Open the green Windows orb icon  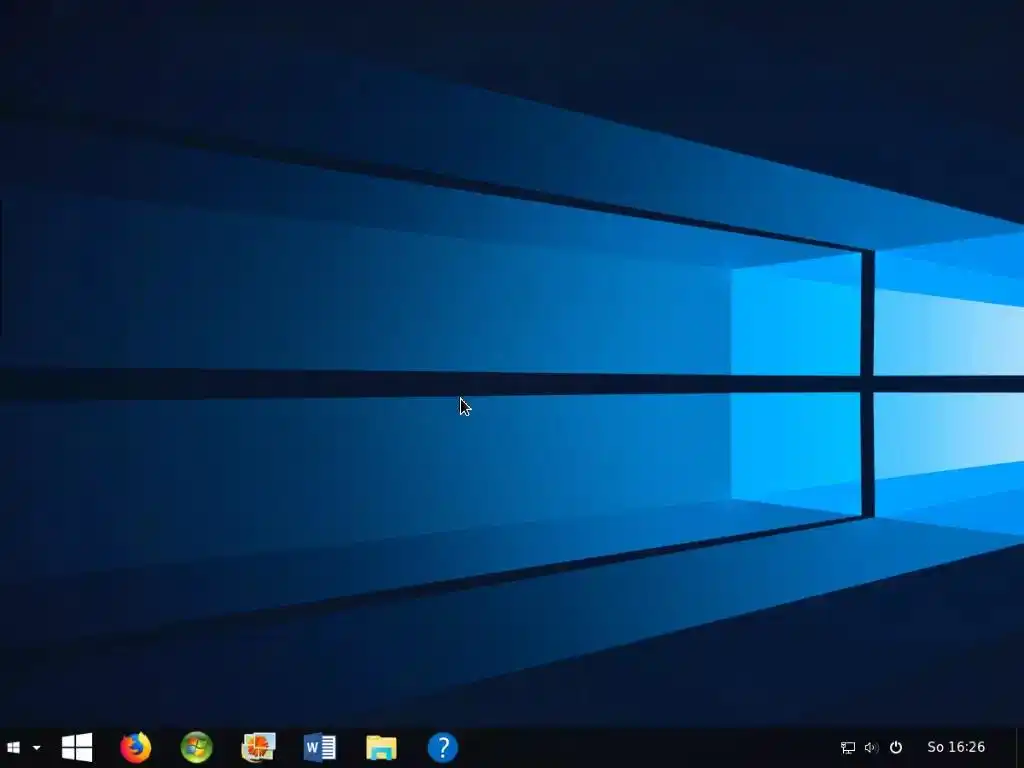(x=197, y=747)
